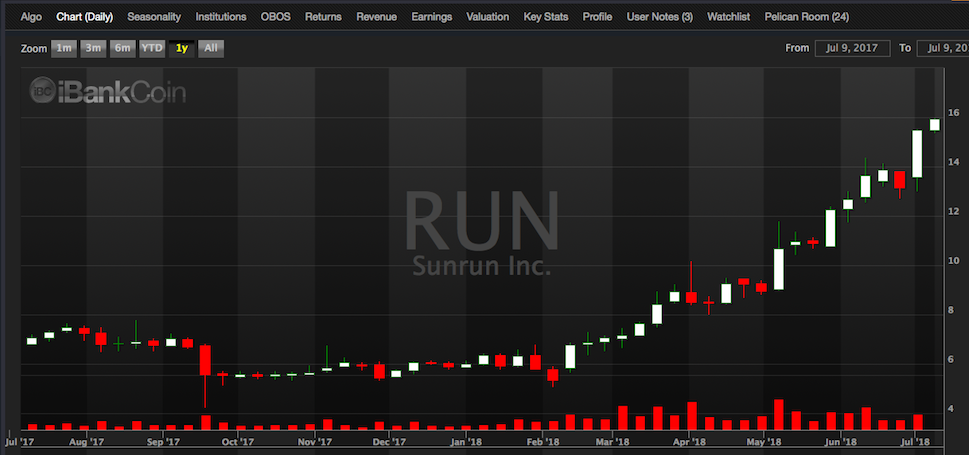Switch to Key Stats tab
The height and width of the screenshot is (455, 969).
coord(546,17)
